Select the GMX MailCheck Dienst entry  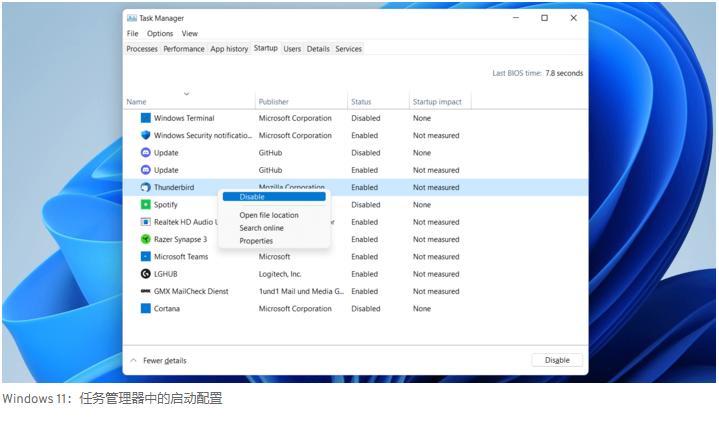191,291
